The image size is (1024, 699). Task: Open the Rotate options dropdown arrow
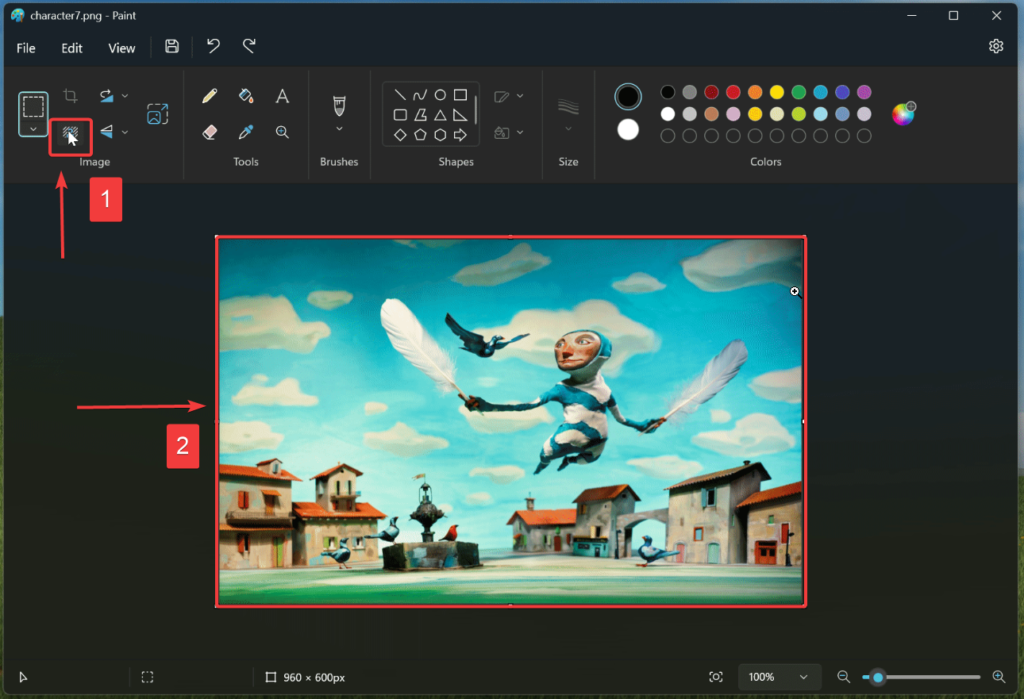tap(125, 96)
